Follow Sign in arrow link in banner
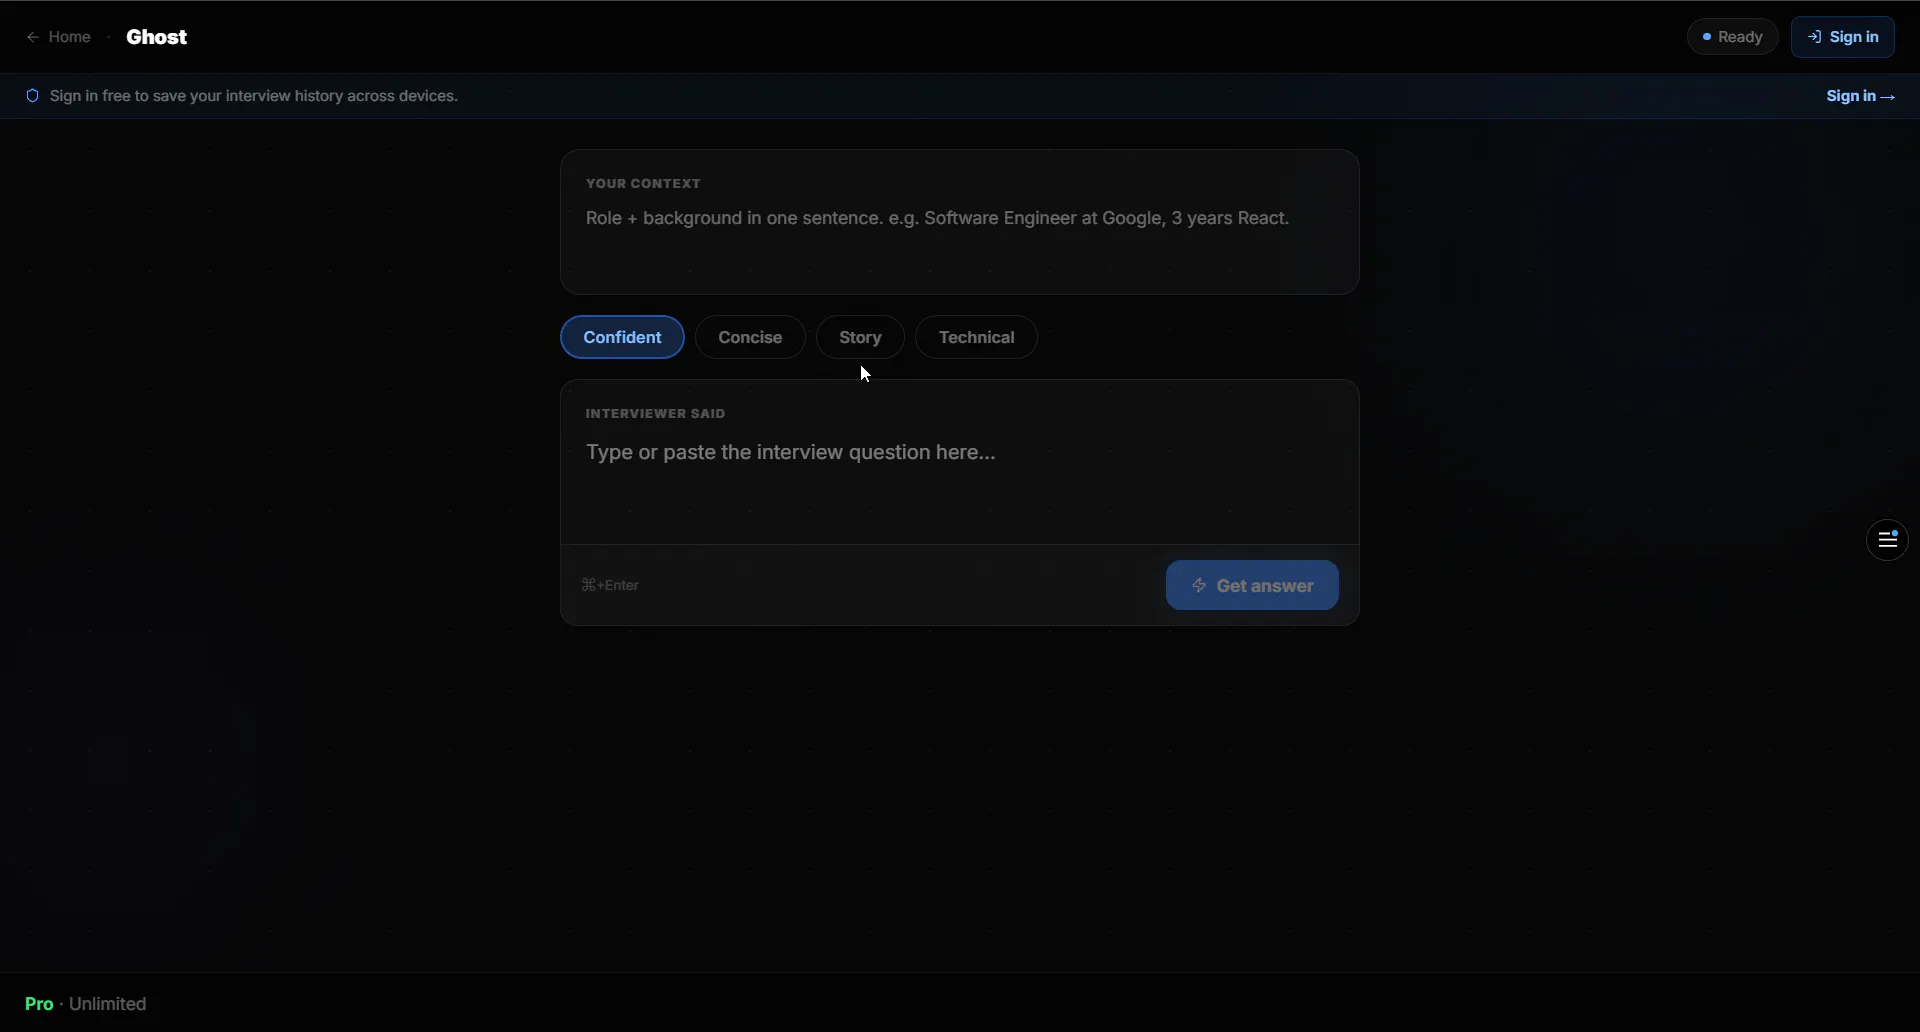 click(1860, 96)
